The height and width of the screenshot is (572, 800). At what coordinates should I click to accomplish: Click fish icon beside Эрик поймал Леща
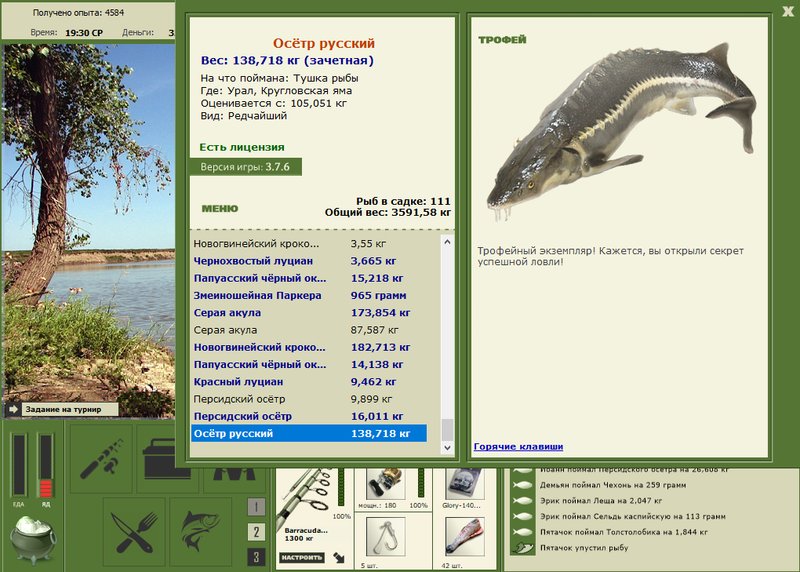(x=522, y=501)
